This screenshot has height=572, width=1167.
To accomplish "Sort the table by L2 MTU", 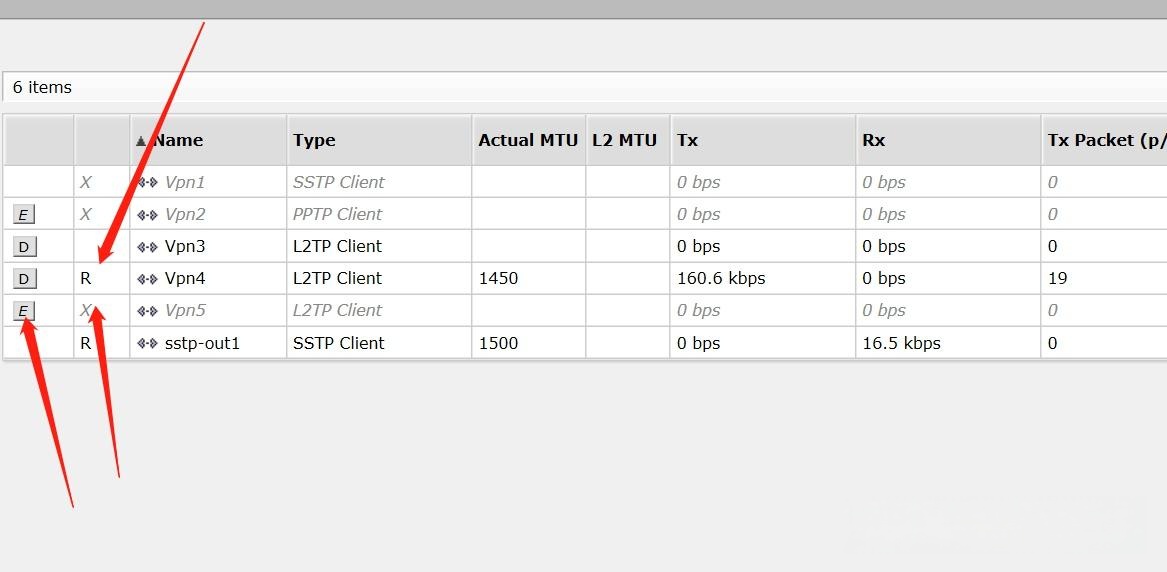I will click(624, 140).
